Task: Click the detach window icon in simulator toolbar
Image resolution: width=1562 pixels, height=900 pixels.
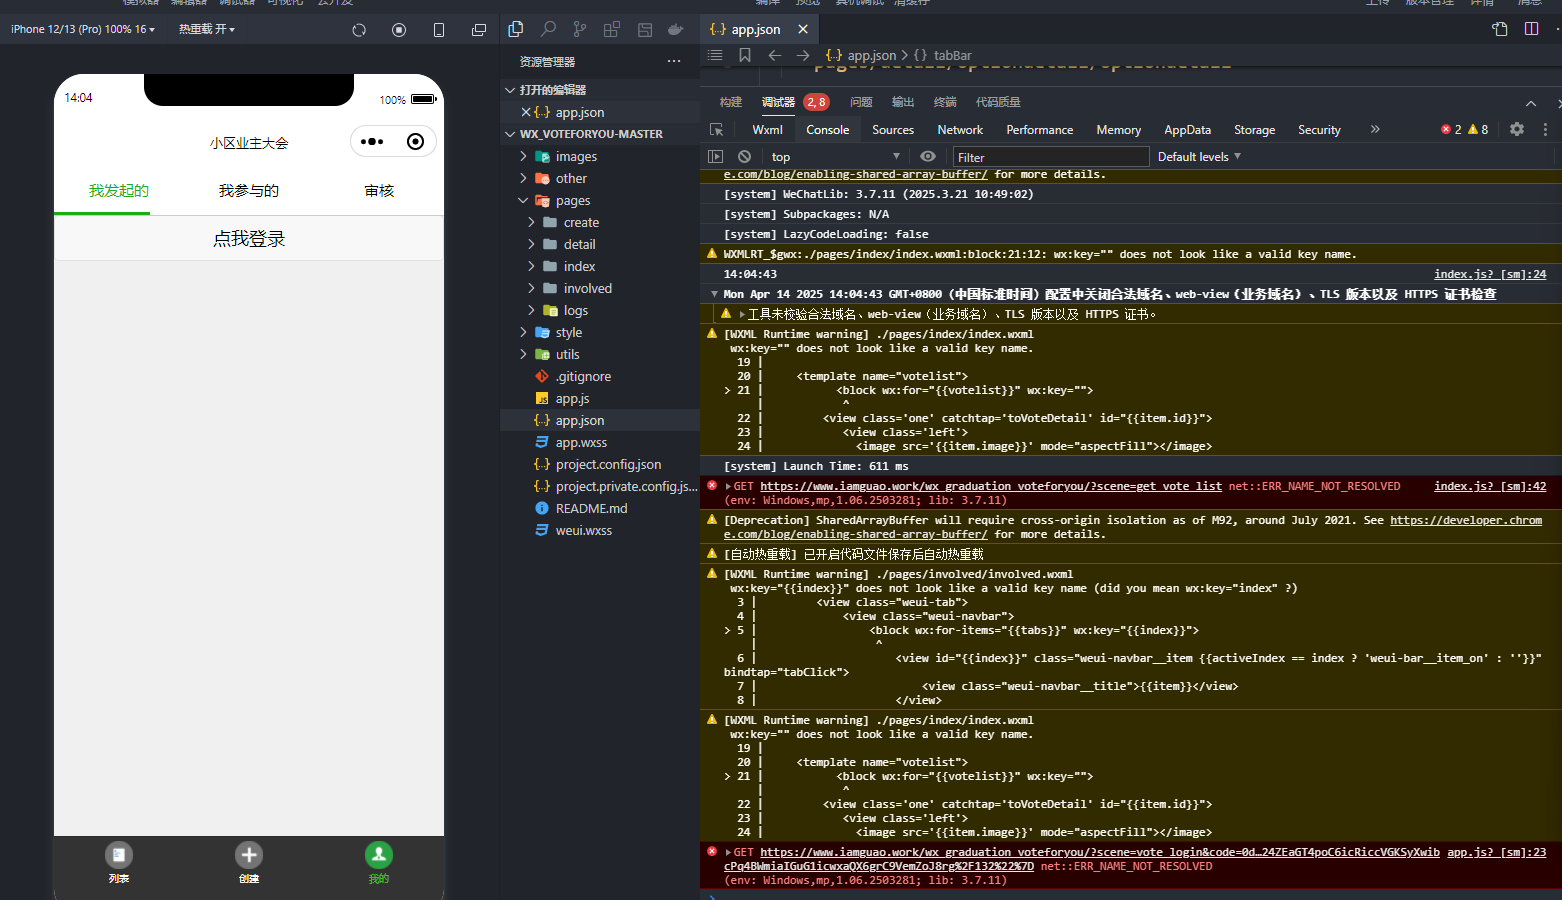Action: click(479, 30)
